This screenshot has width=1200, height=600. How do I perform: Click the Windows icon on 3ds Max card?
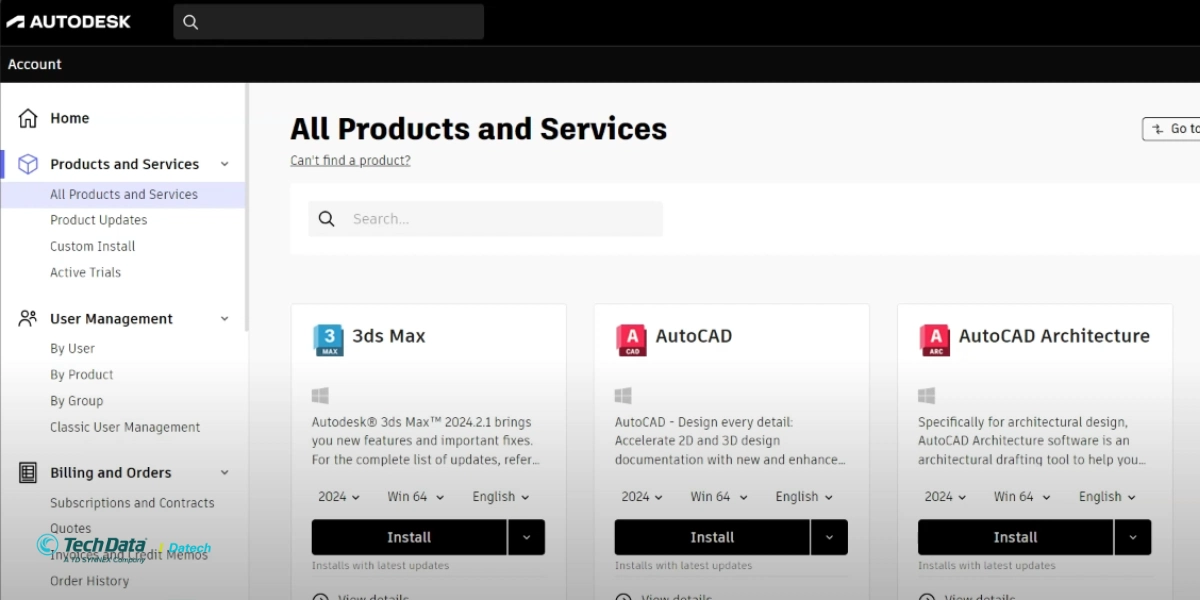pos(320,396)
